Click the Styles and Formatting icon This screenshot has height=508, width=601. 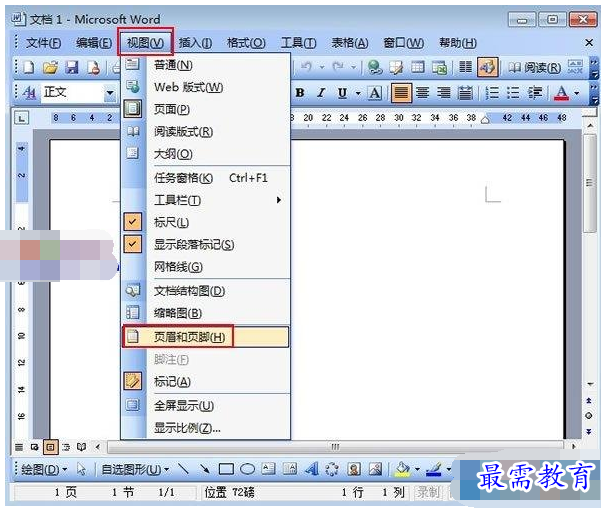(29, 93)
